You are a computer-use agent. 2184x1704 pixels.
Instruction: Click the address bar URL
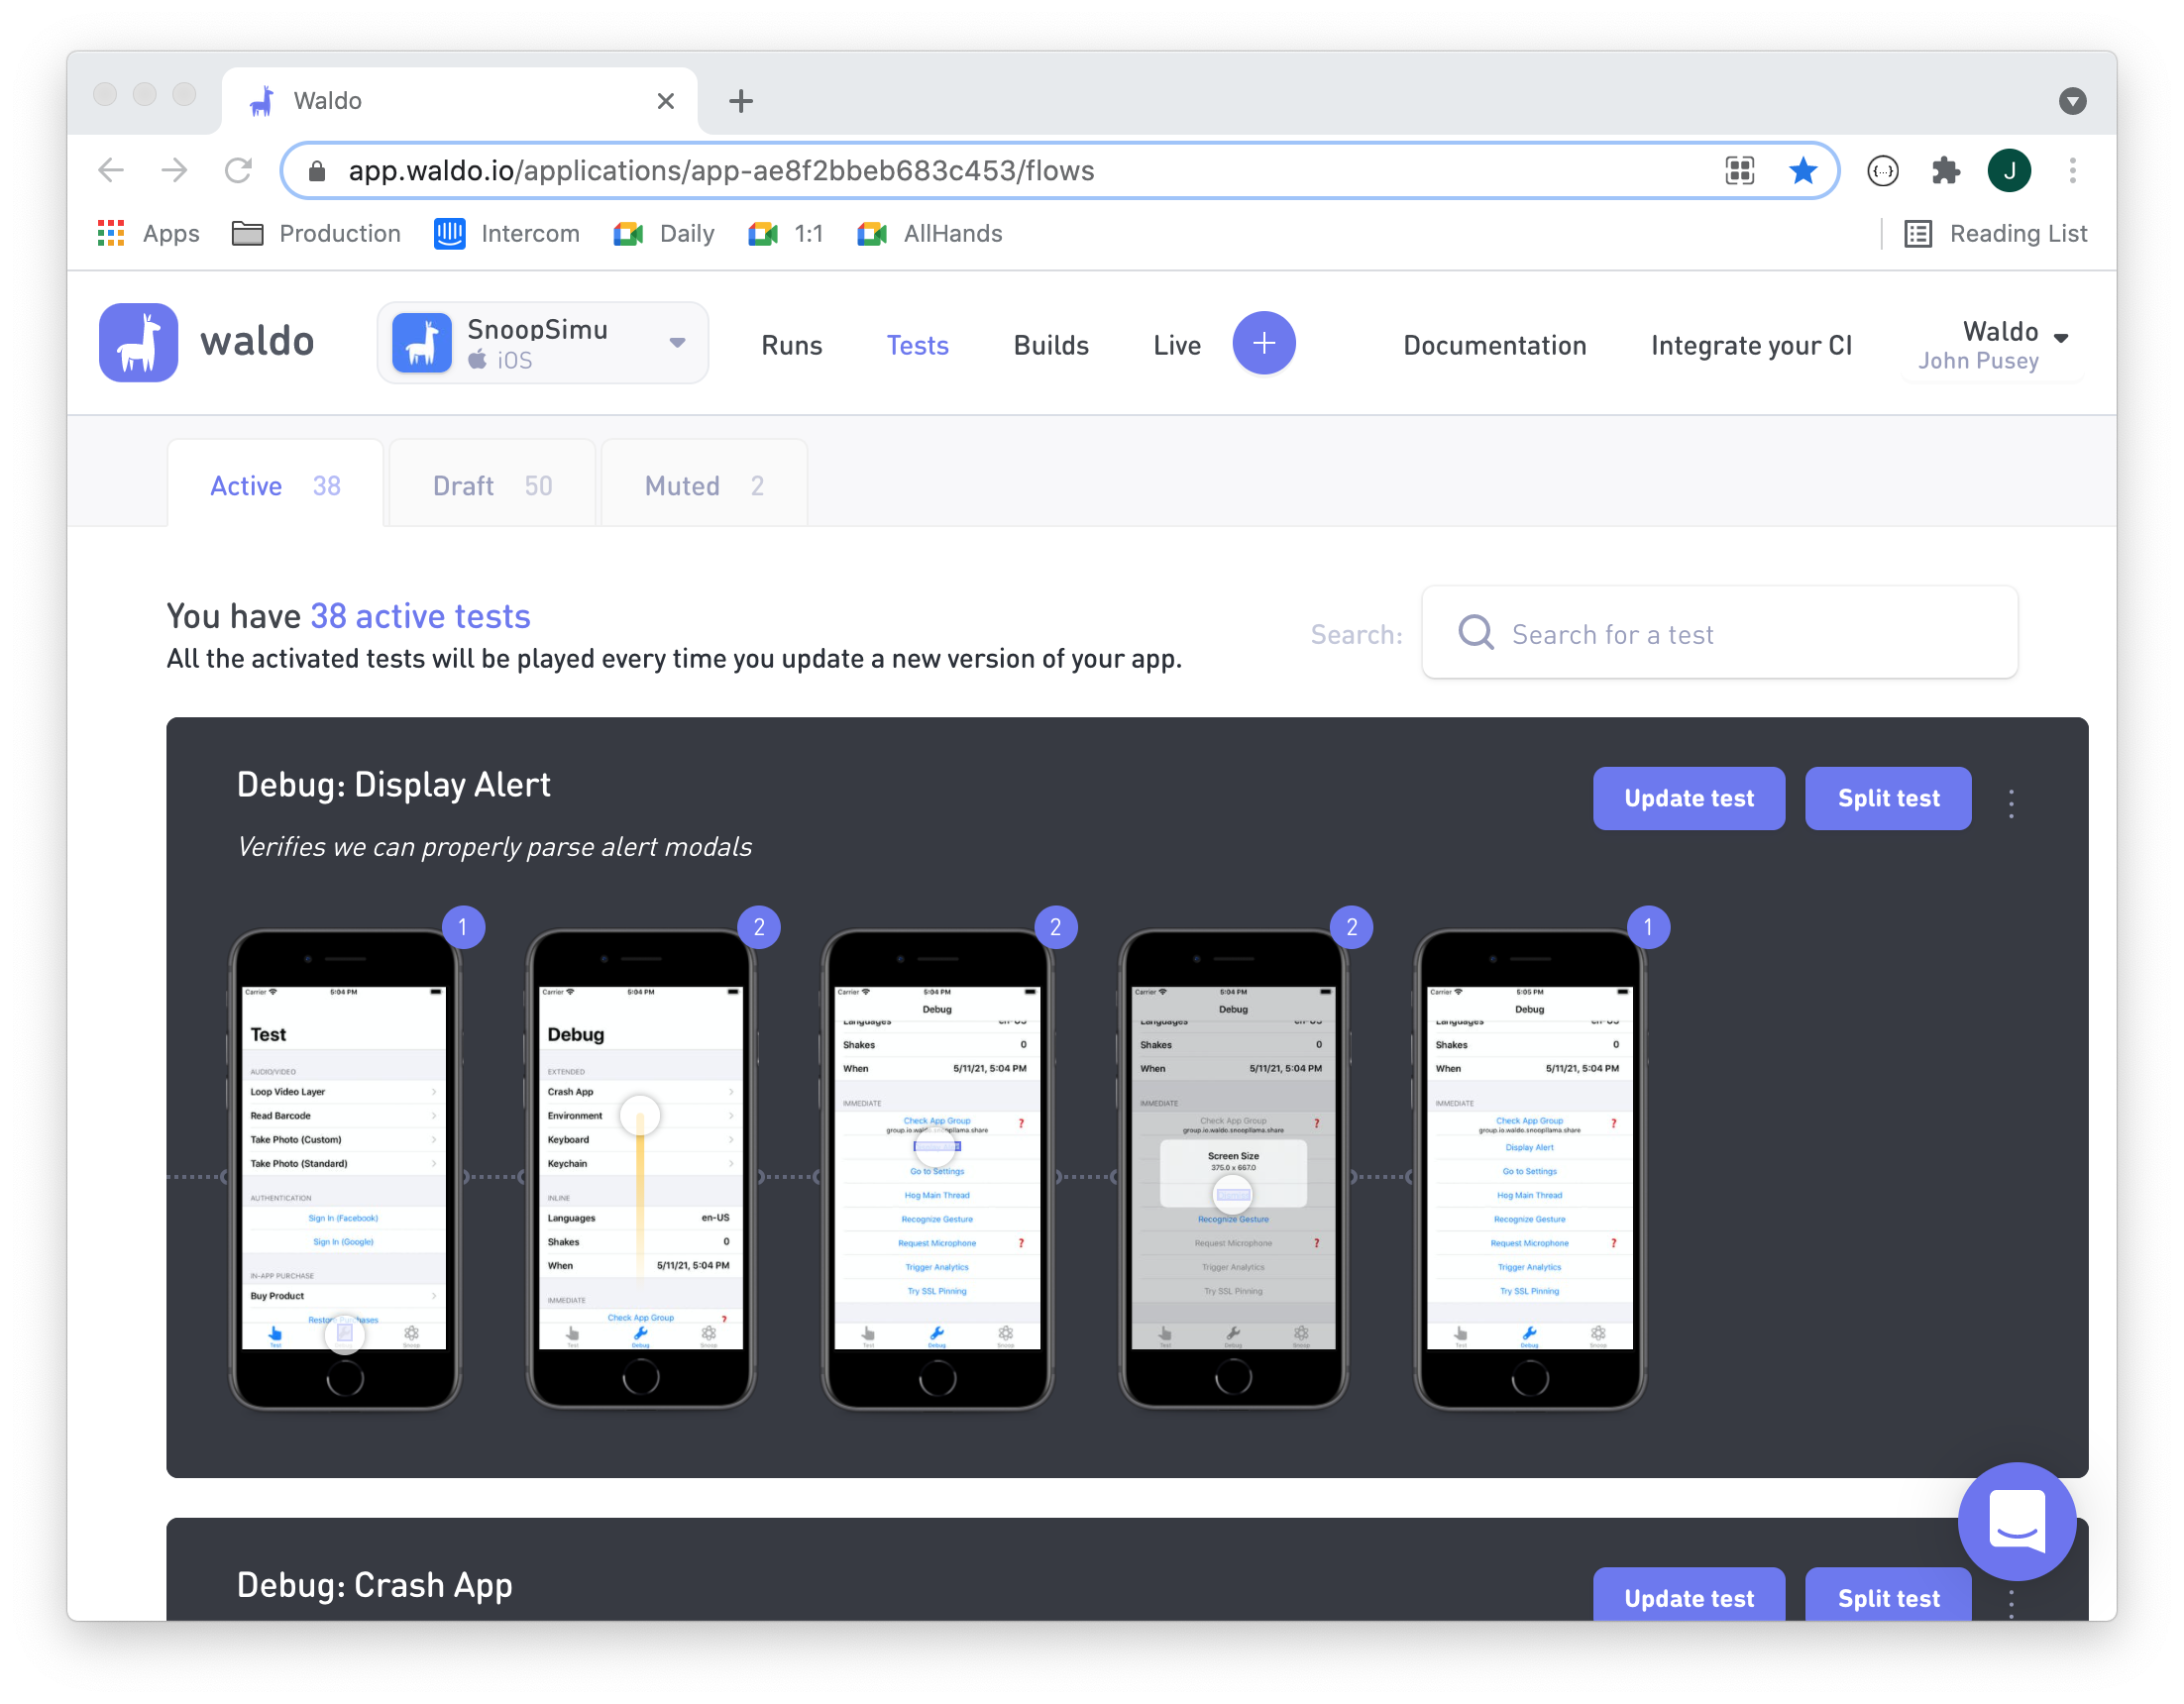tap(721, 171)
